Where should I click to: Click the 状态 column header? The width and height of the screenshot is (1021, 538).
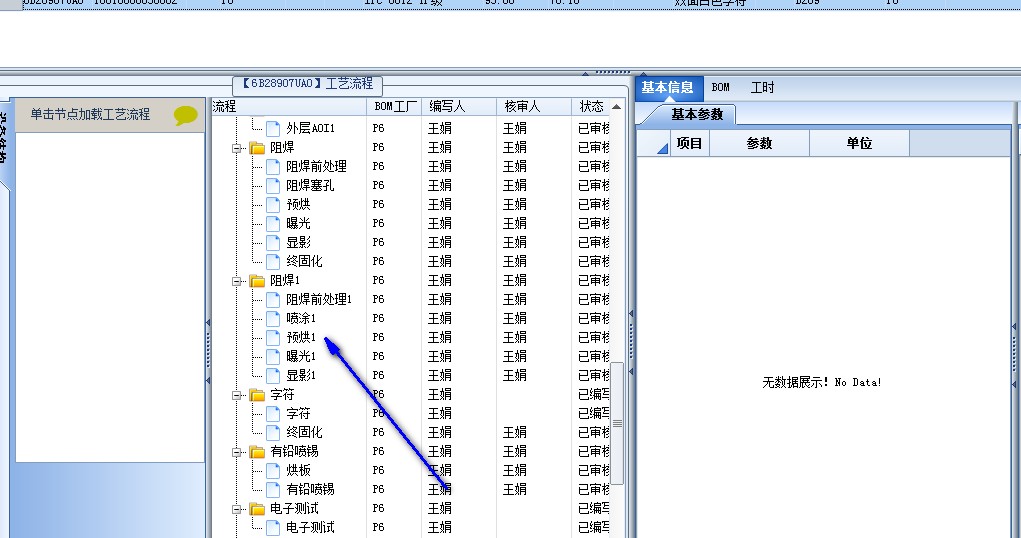click(591, 106)
